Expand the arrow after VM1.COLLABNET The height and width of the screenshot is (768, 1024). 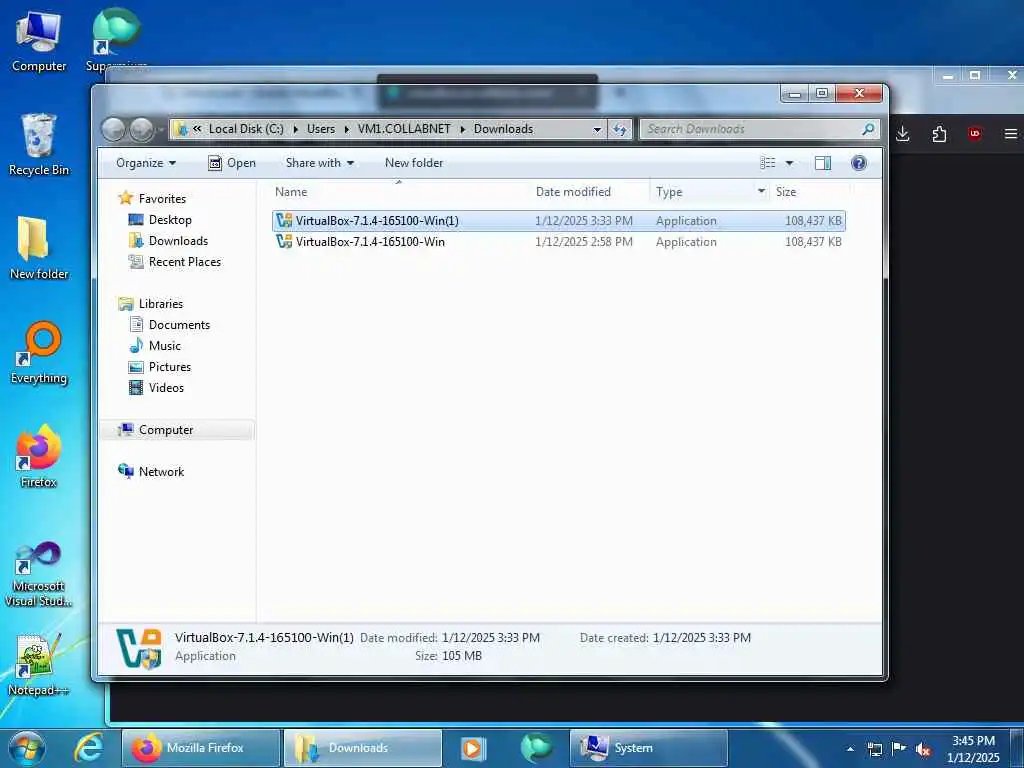(x=462, y=129)
